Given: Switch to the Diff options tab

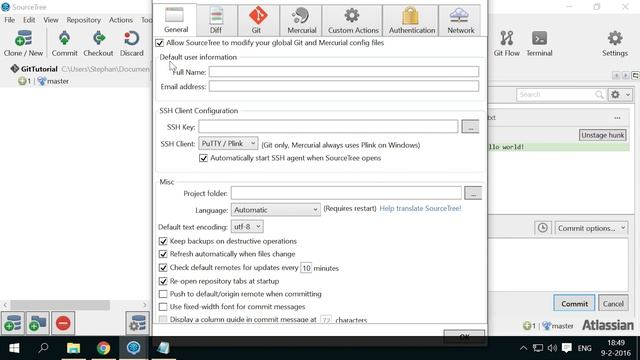Looking at the screenshot, I should click(216, 20).
